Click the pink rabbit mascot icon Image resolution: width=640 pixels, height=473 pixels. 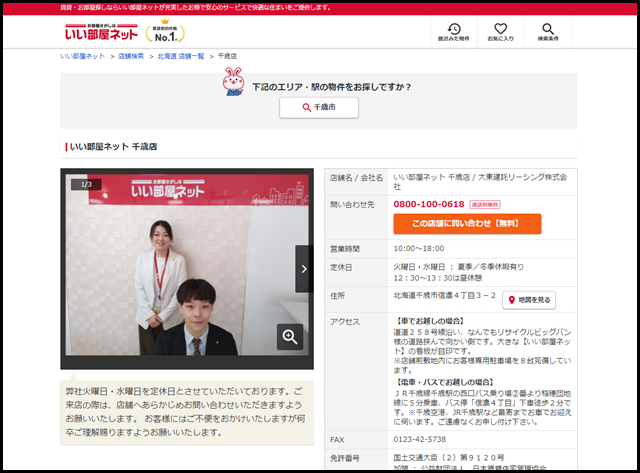point(233,82)
